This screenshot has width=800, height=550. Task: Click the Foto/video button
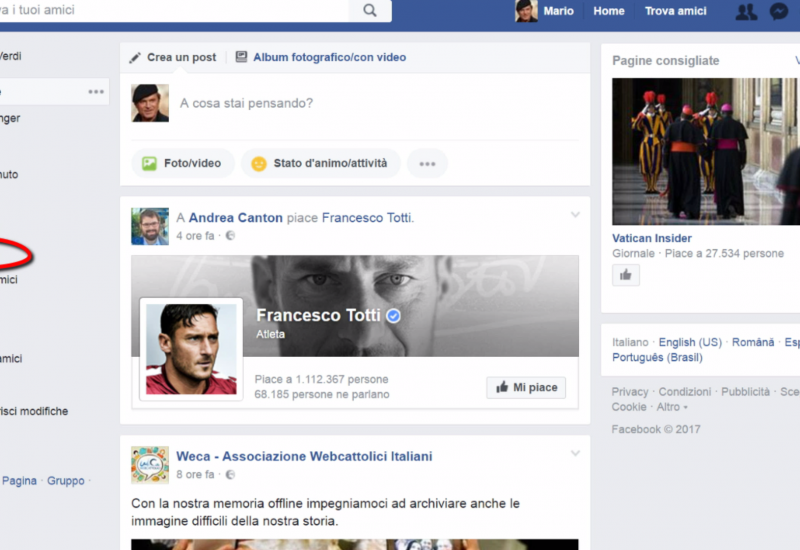coord(183,163)
